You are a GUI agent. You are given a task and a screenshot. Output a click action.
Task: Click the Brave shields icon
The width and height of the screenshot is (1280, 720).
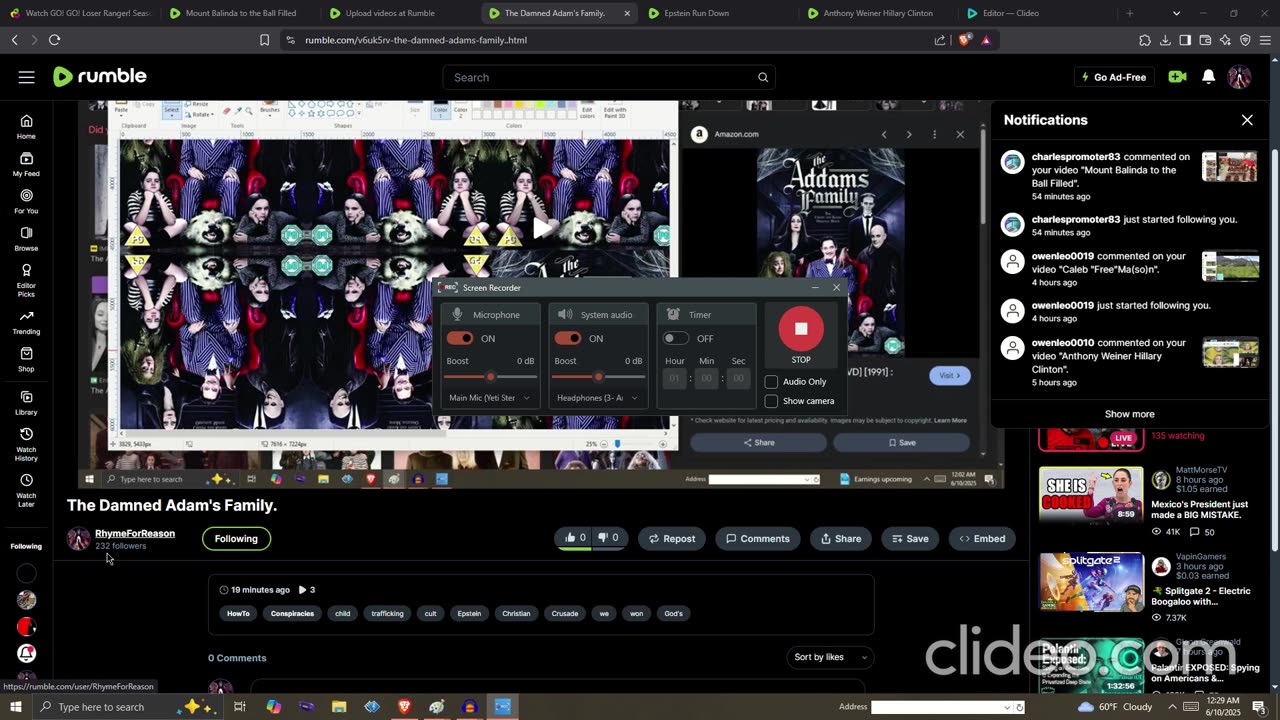(x=964, y=40)
